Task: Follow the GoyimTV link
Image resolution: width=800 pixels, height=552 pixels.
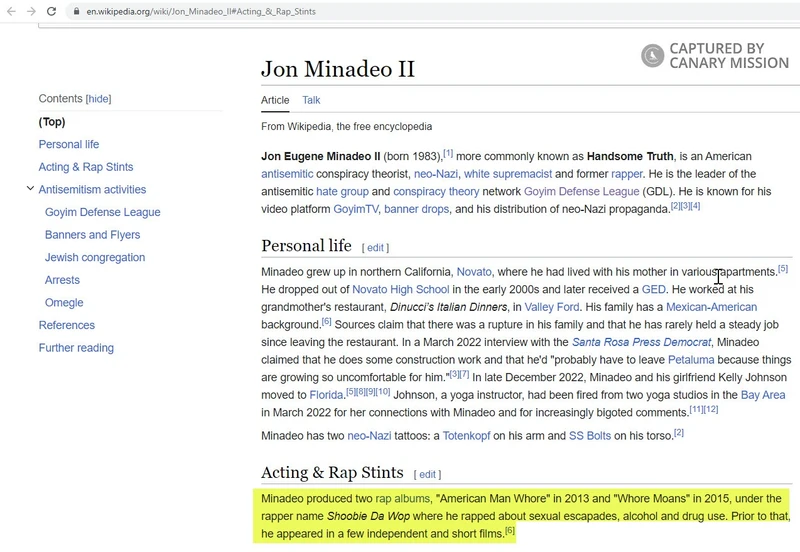Action: click(x=356, y=209)
